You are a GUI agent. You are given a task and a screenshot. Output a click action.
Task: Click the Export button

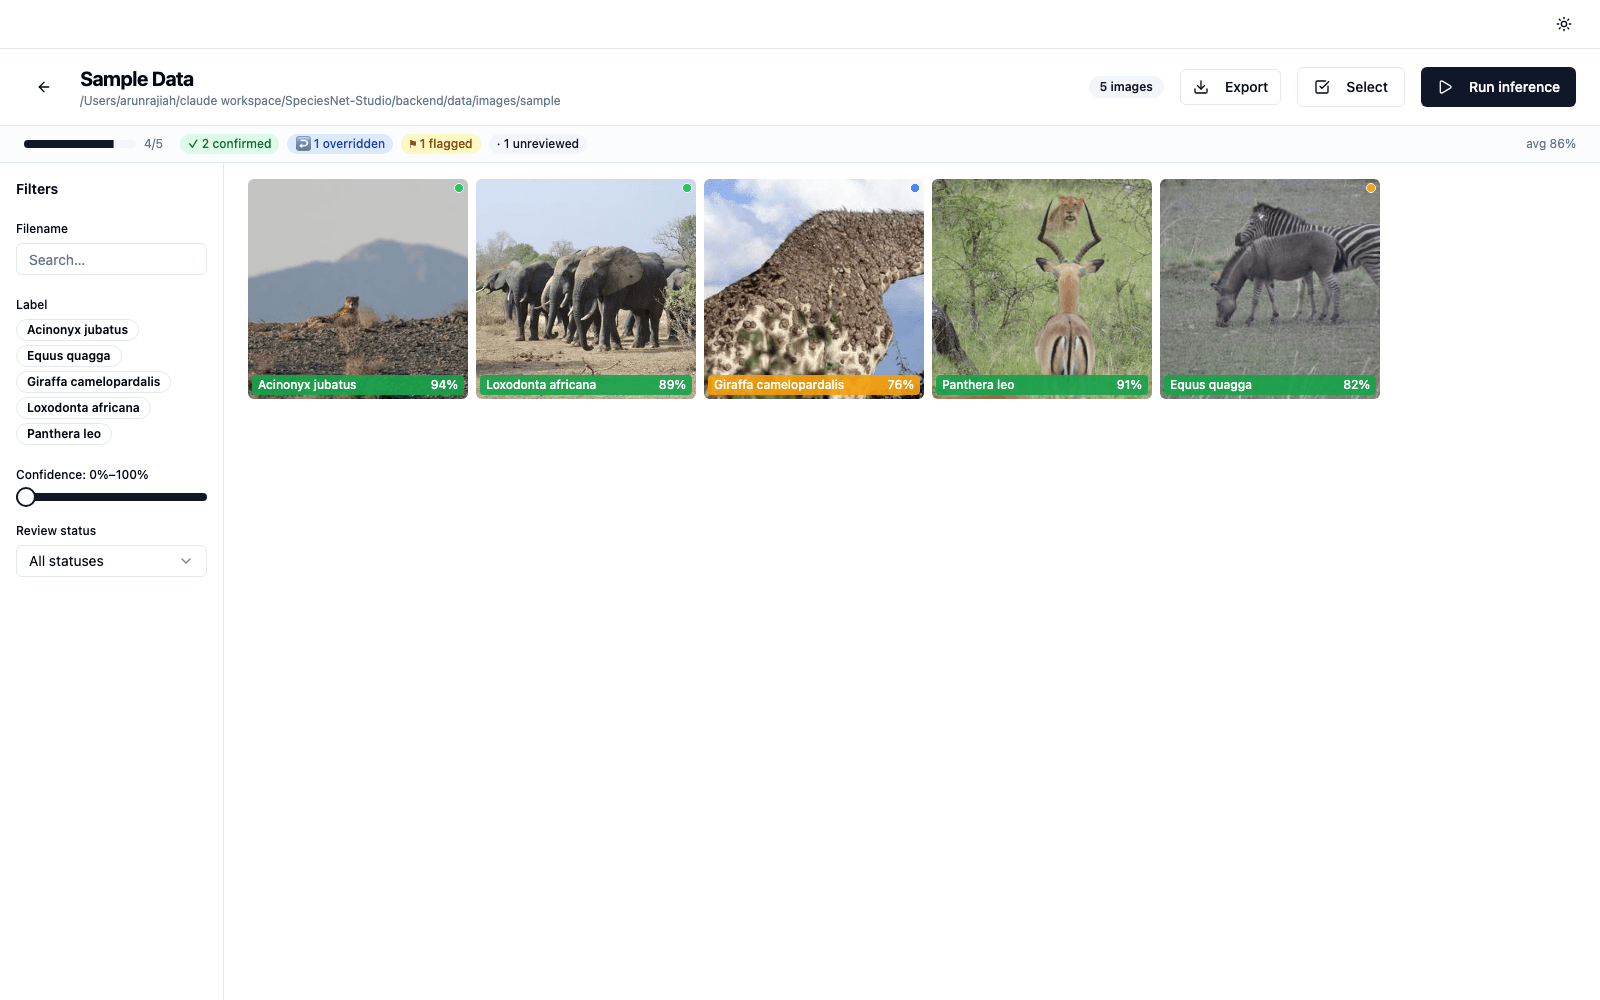point(1230,87)
